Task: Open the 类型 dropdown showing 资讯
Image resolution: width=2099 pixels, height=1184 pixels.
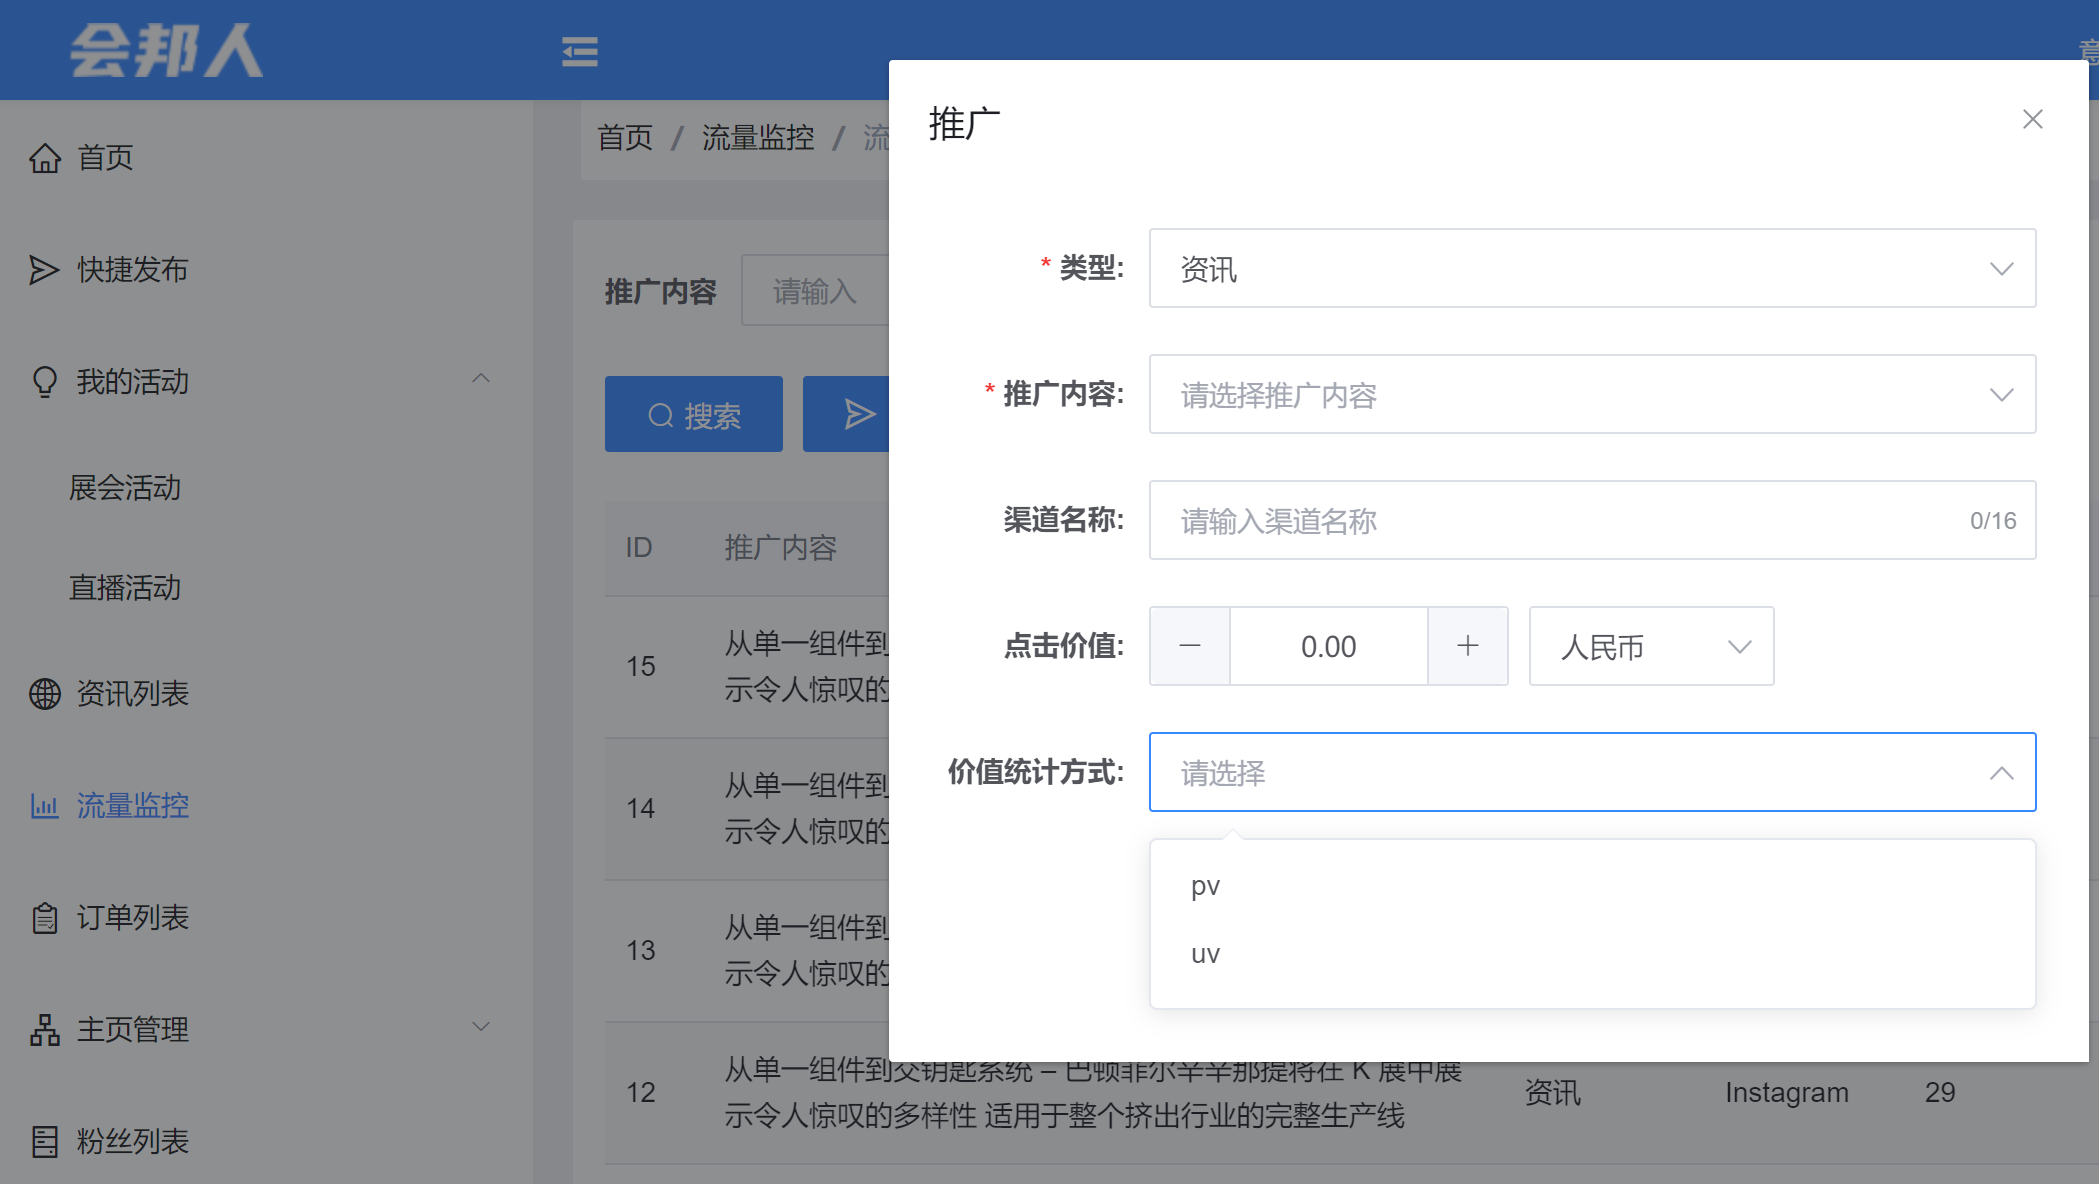Action: tap(1591, 269)
